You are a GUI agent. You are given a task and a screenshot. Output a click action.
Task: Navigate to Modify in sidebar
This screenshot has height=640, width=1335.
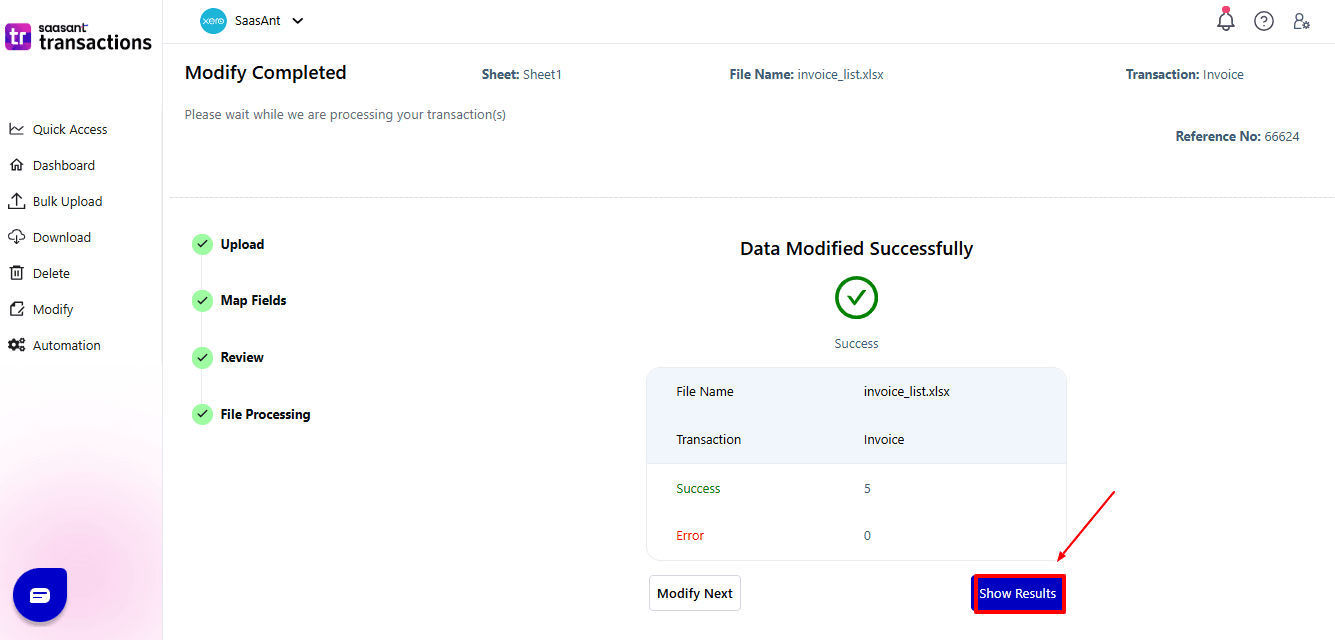pos(53,309)
